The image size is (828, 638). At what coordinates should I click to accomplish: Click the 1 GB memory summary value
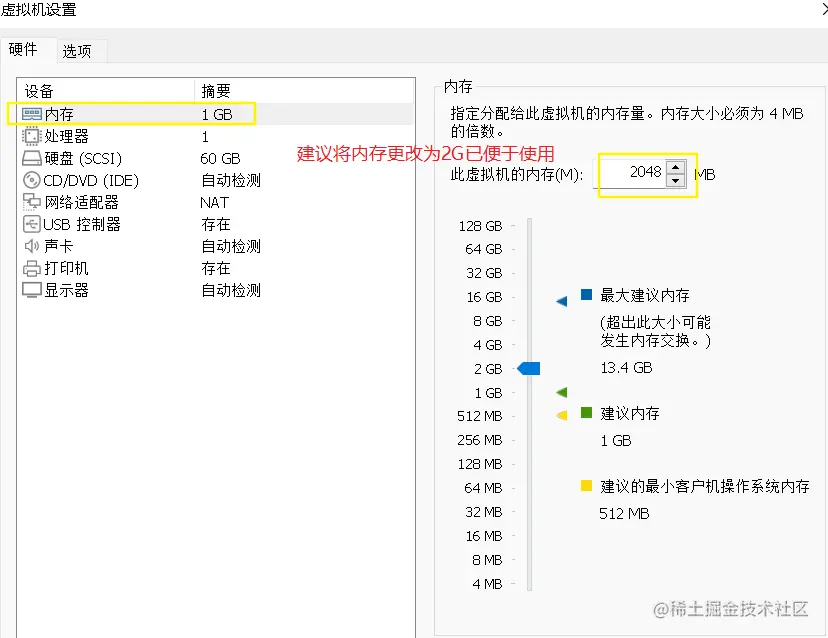217,115
